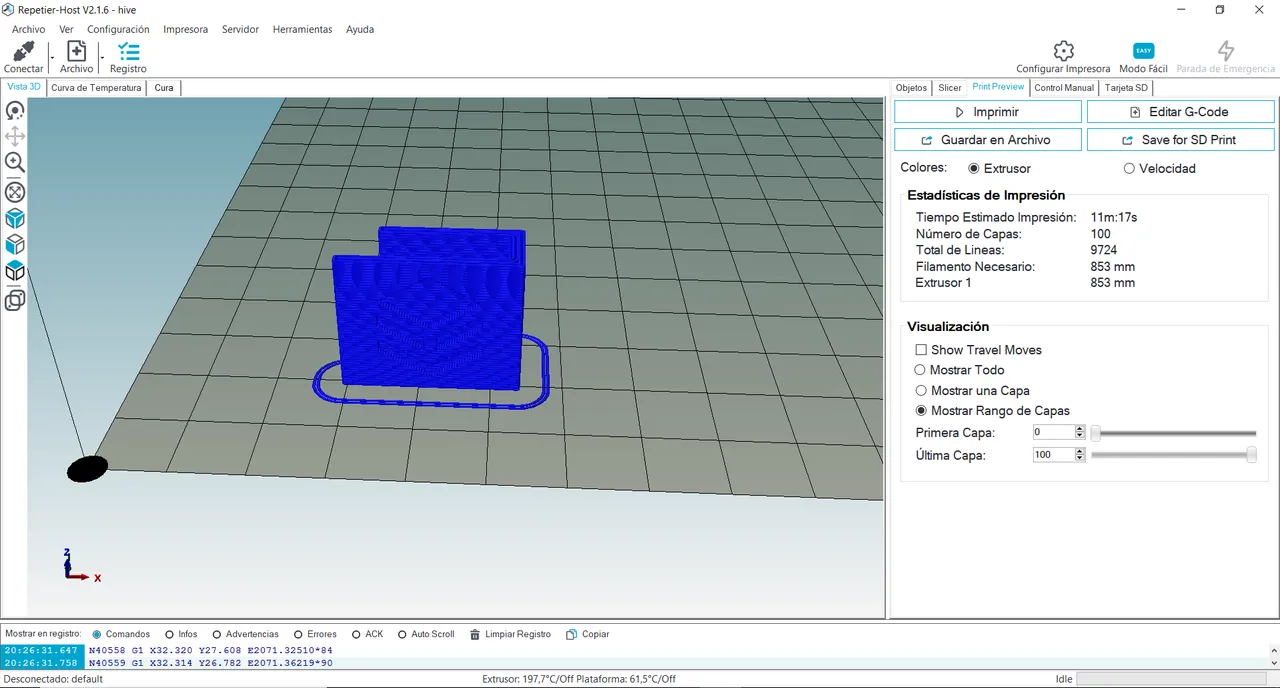Click Save for SD Print button
Screen dimensions: 1280x688
pos(1181,140)
